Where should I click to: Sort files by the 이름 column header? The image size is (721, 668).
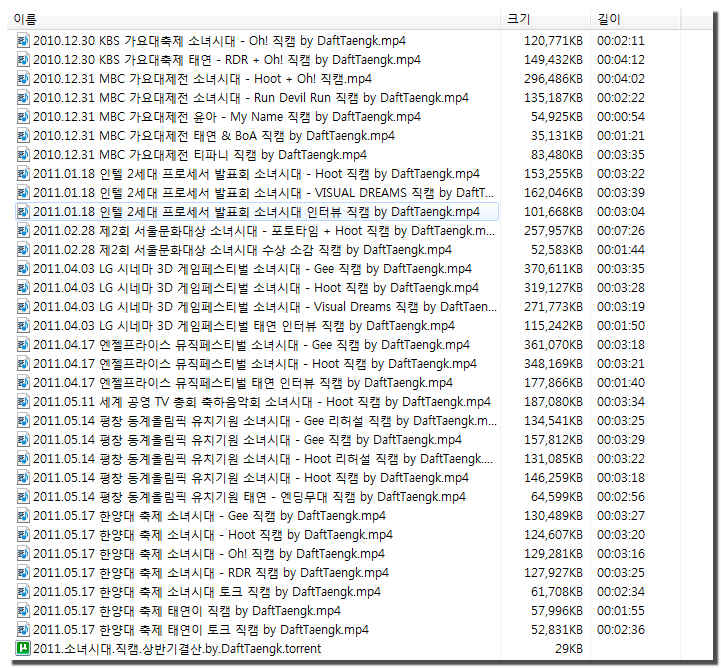tap(25, 19)
